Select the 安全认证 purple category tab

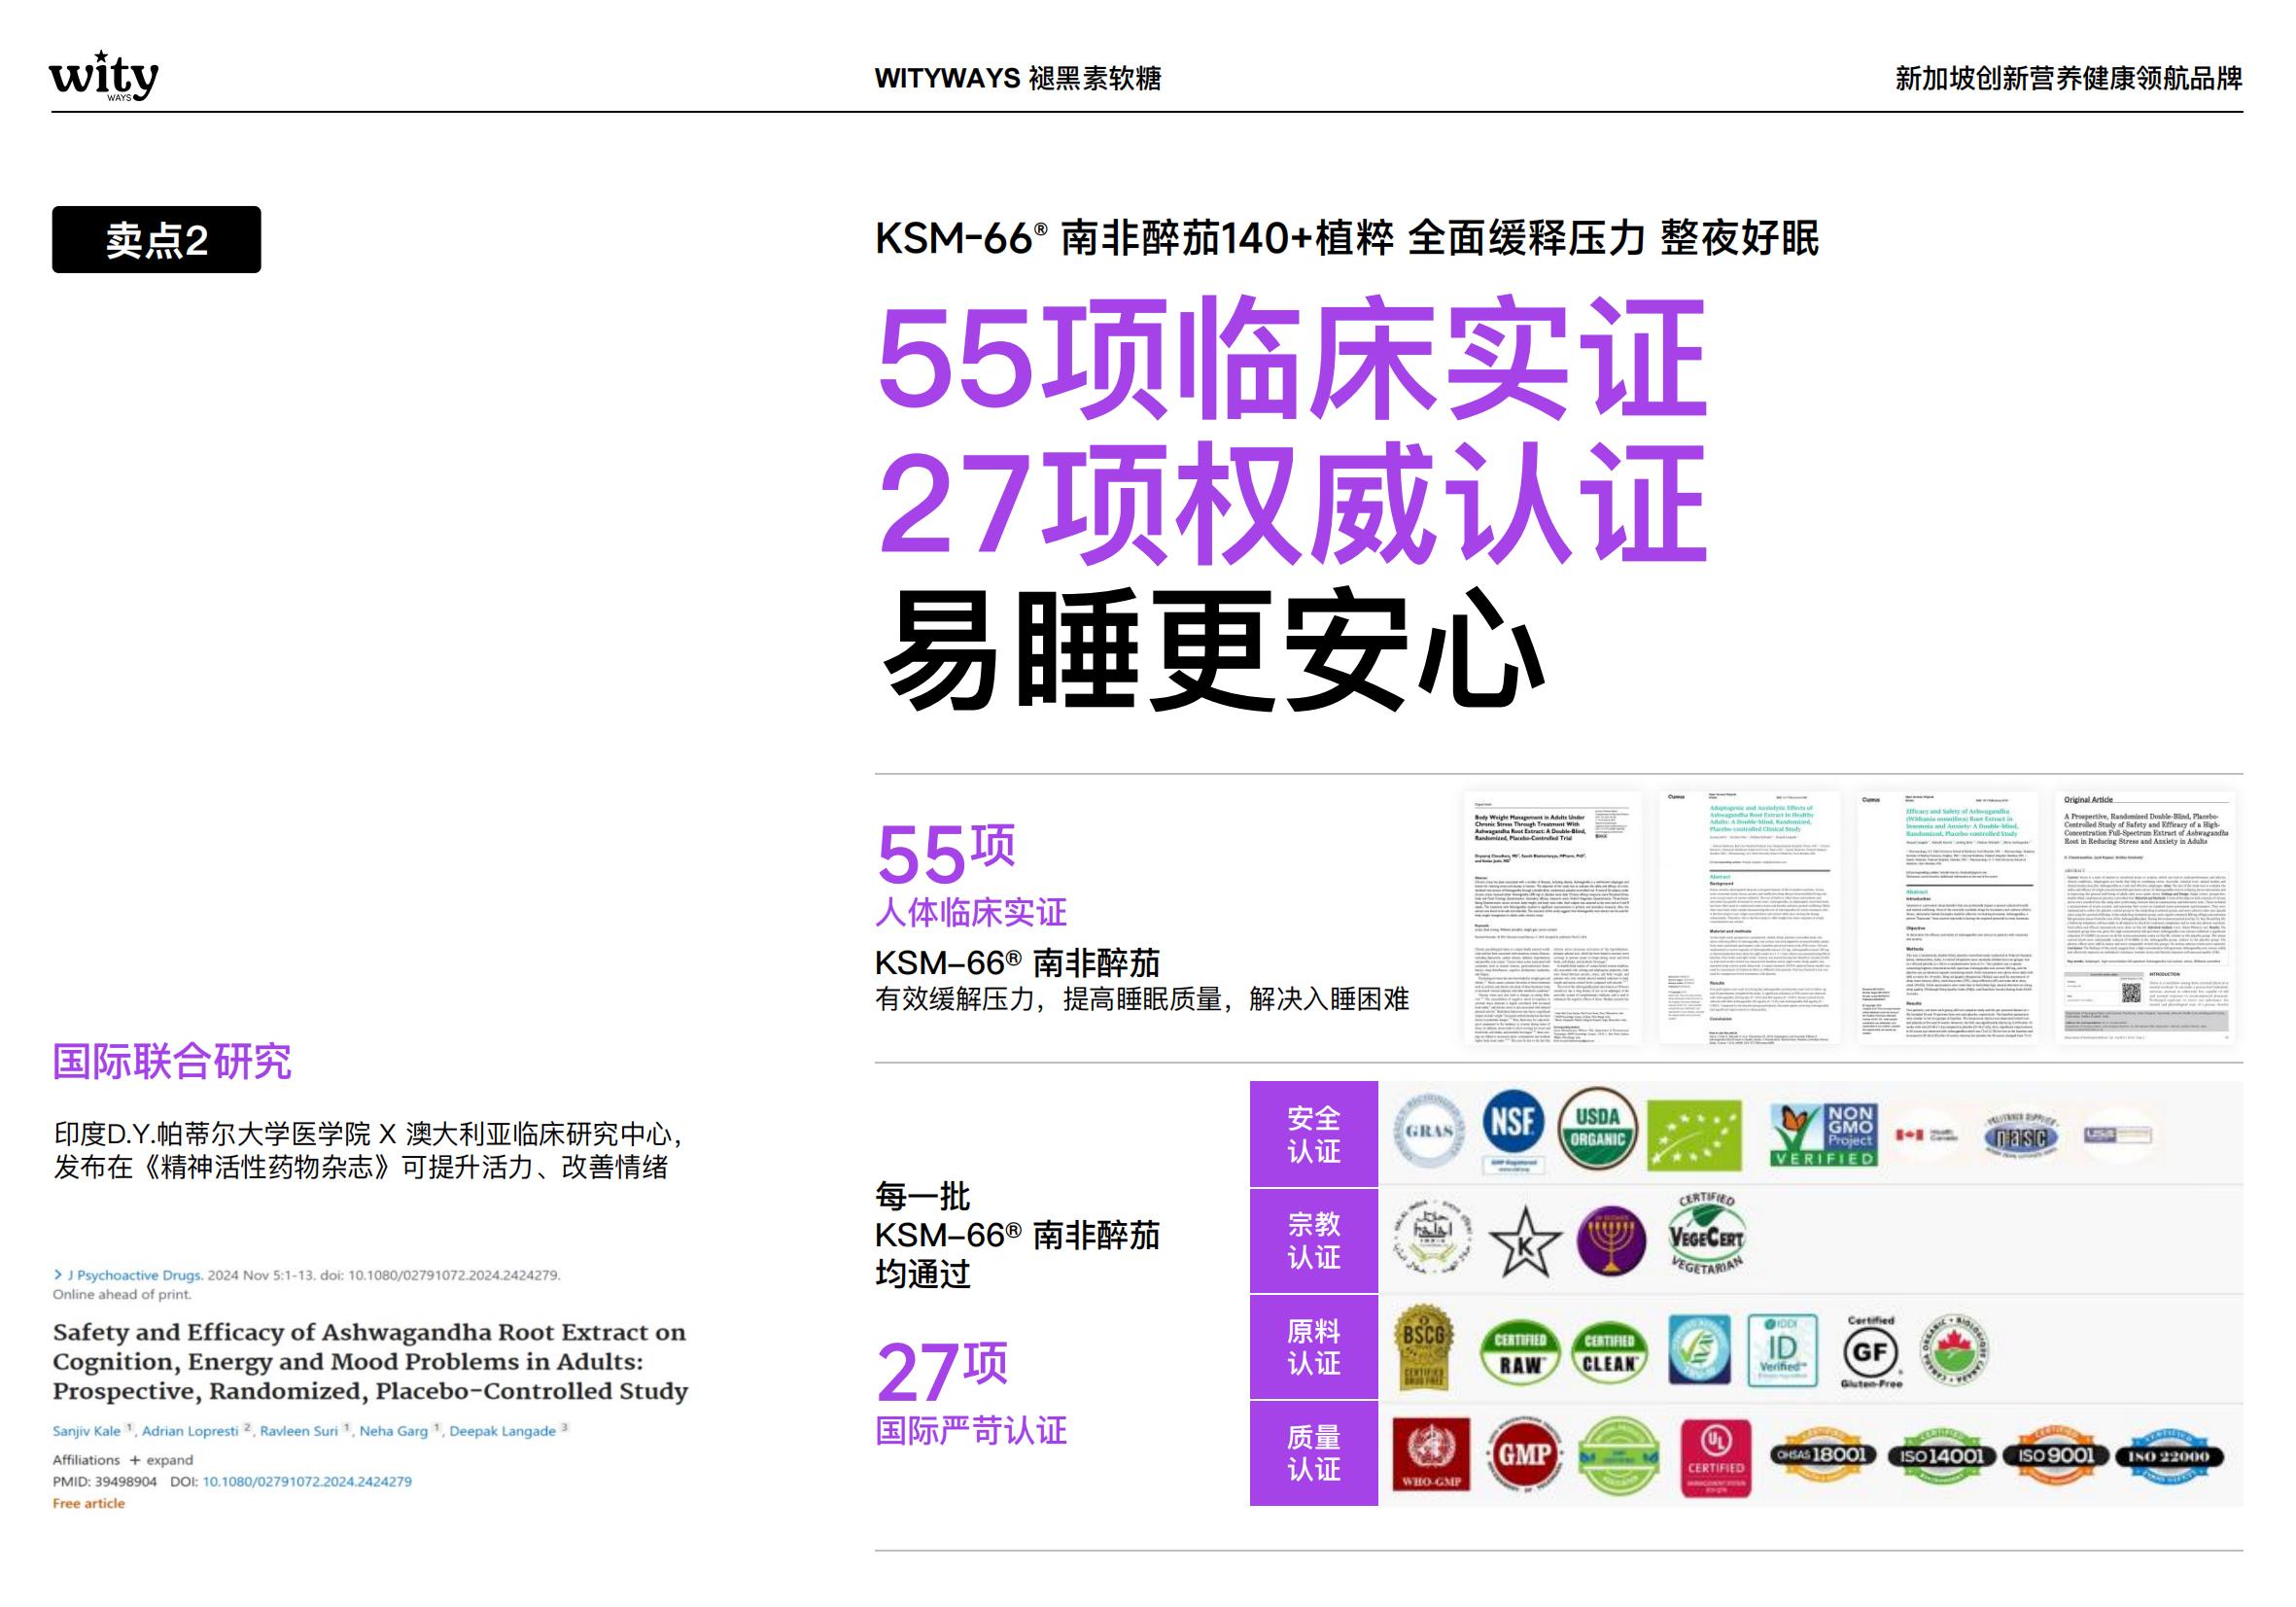pyautogui.click(x=1313, y=1134)
